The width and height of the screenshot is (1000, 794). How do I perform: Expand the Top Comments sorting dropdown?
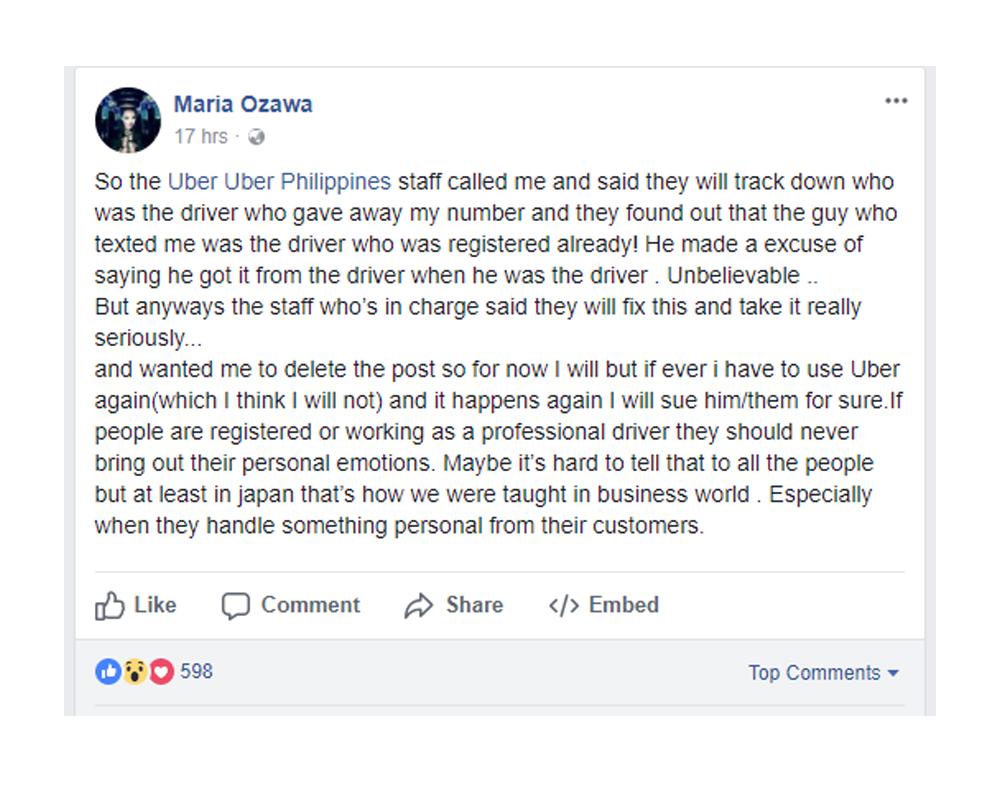point(823,673)
